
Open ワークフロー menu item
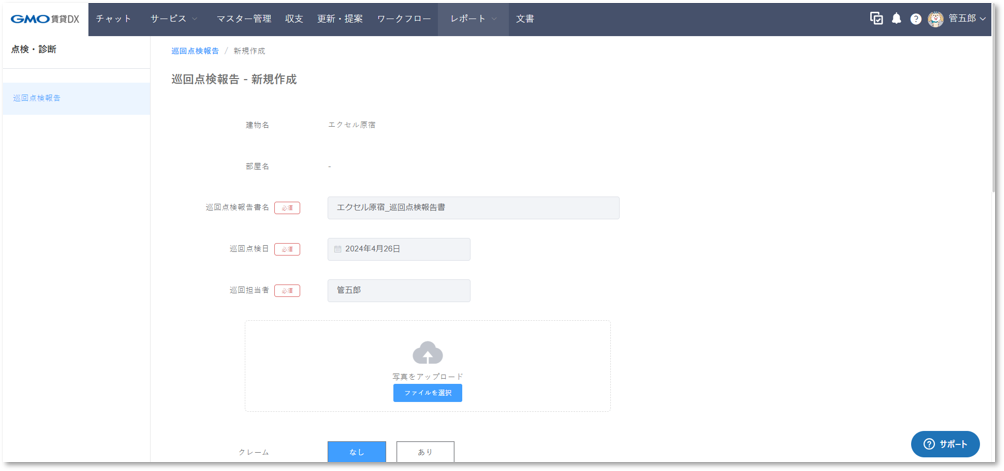pos(404,19)
